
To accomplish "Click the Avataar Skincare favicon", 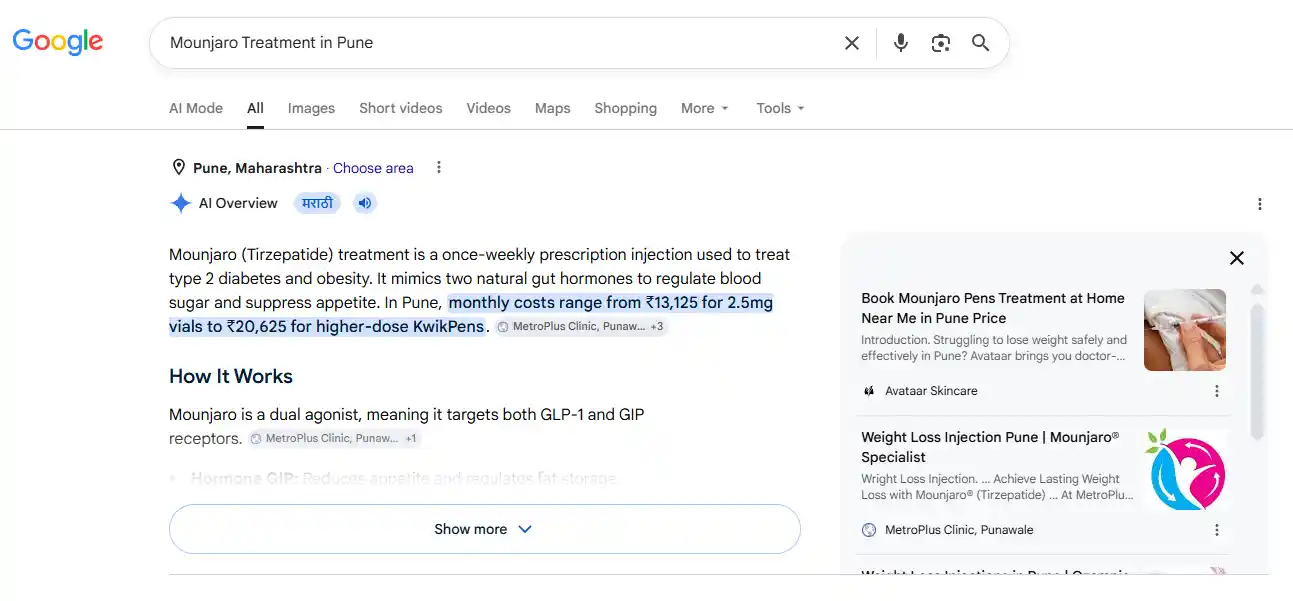I will pos(869,391).
